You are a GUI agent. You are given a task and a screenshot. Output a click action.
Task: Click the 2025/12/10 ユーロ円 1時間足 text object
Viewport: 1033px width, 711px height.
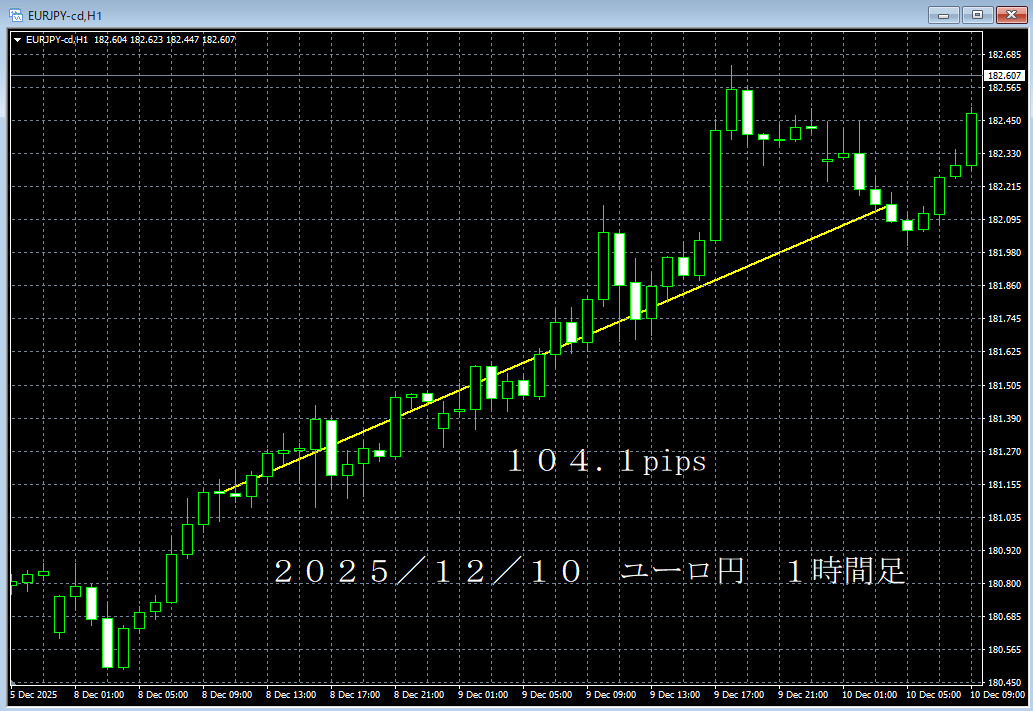590,572
